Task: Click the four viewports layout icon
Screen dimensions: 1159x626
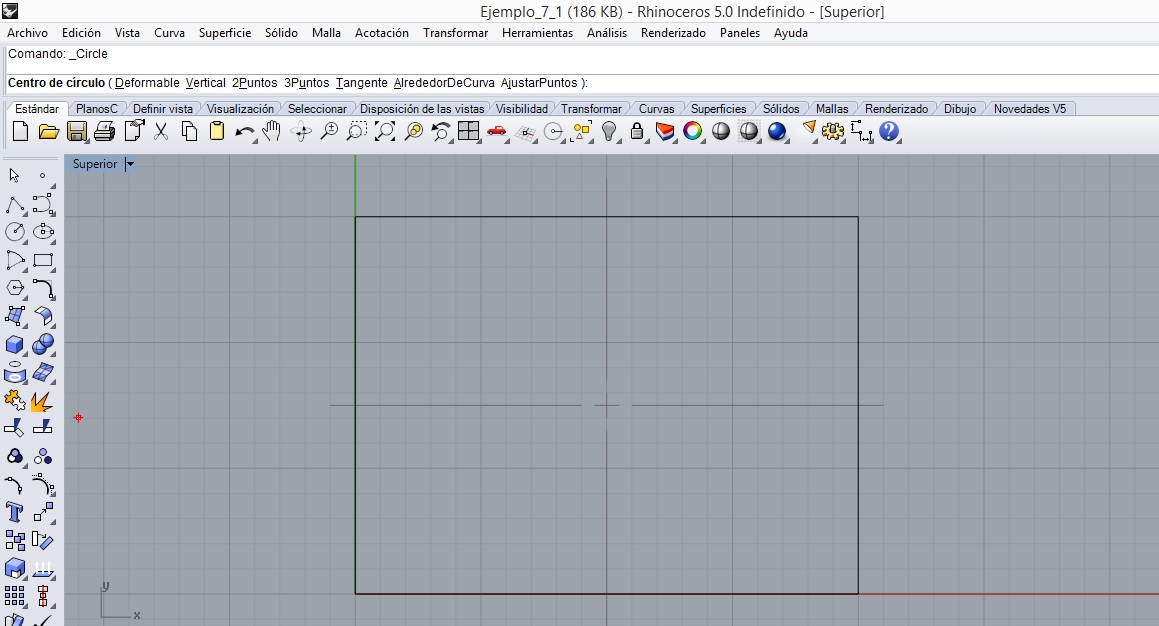Action: (469, 132)
